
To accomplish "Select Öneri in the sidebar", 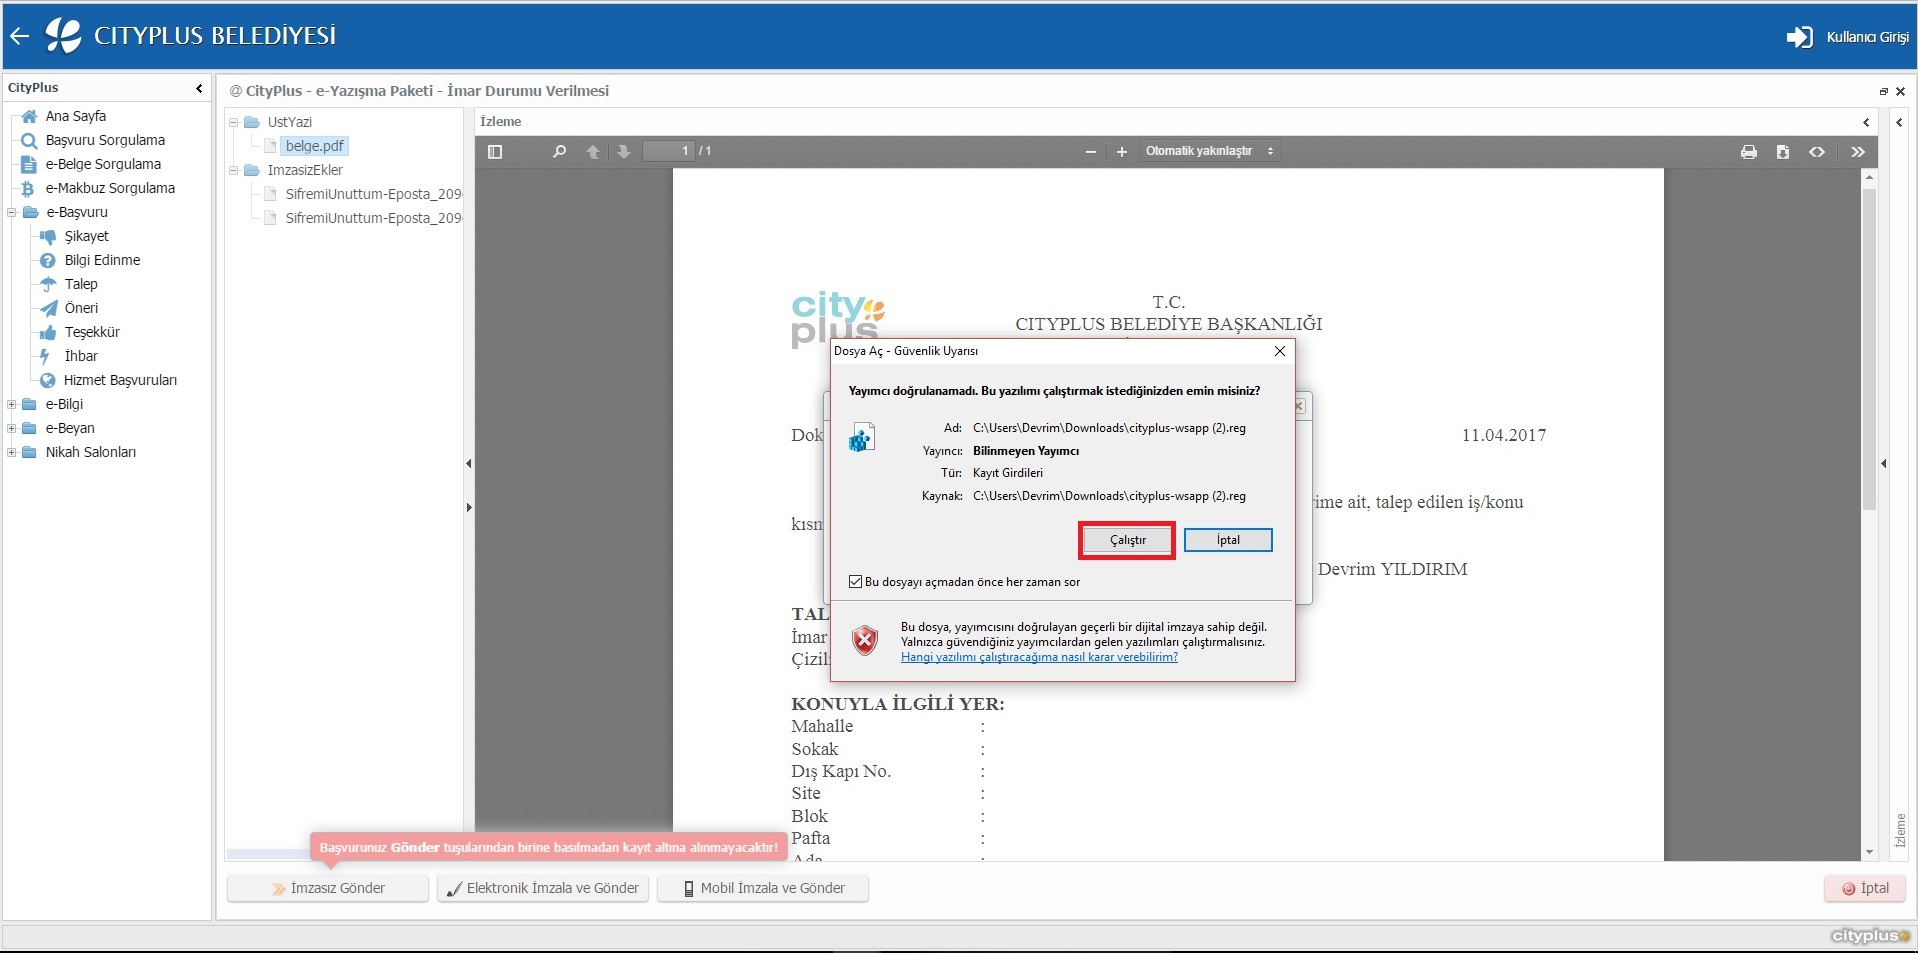I will pyautogui.click(x=81, y=308).
